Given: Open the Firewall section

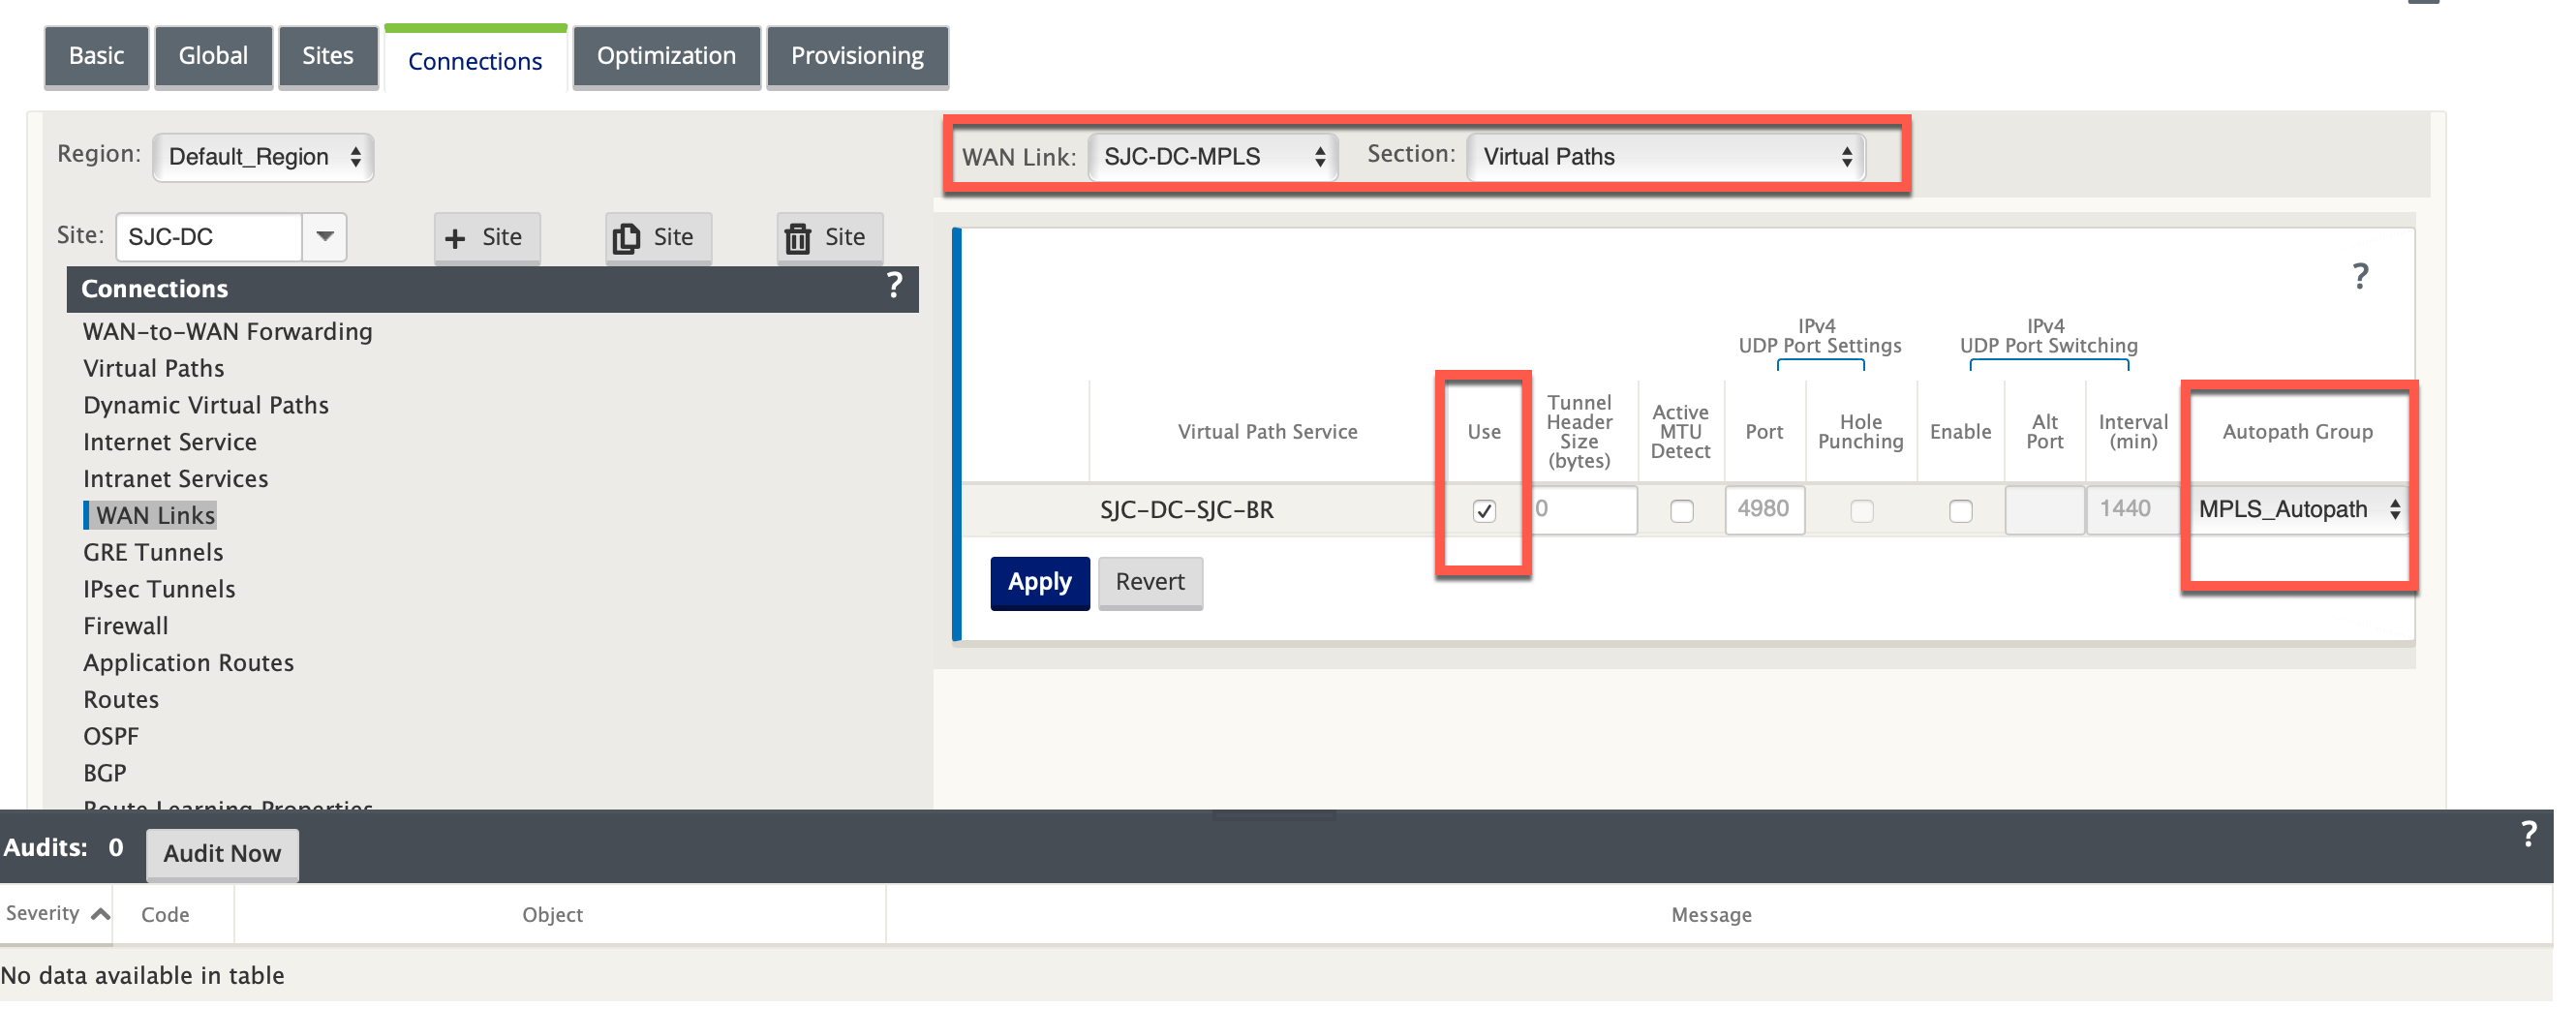Looking at the screenshot, I should pyautogui.click(x=126, y=627).
